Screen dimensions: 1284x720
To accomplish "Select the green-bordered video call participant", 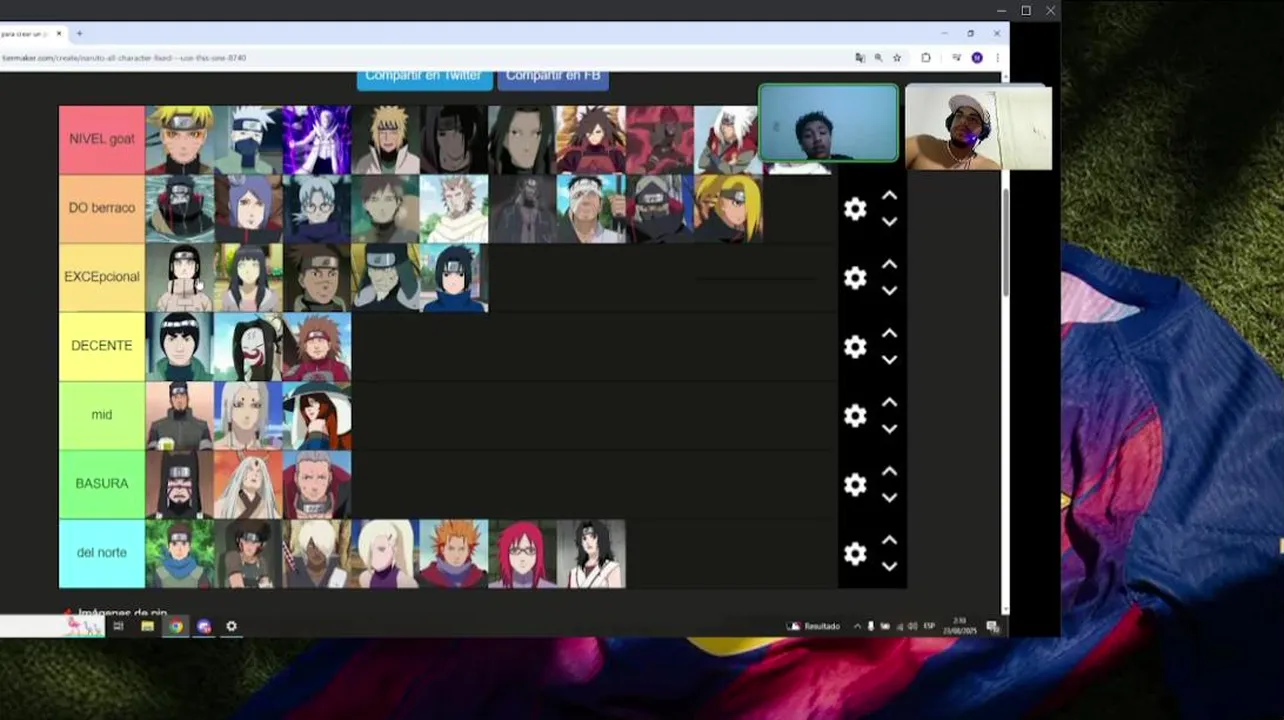I will click(x=828, y=123).
